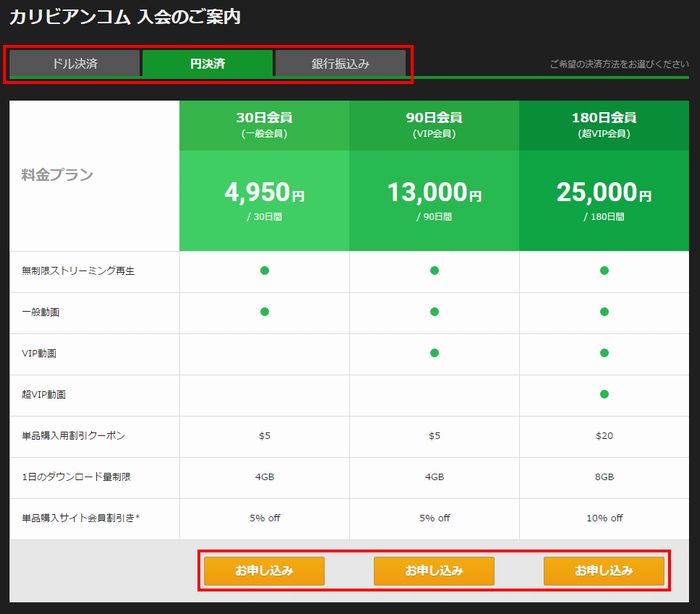Viewport: 700px width, 614px height.
Task: Click お申し込み button for 30日会員 plan
Action: click(x=264, y=571)
